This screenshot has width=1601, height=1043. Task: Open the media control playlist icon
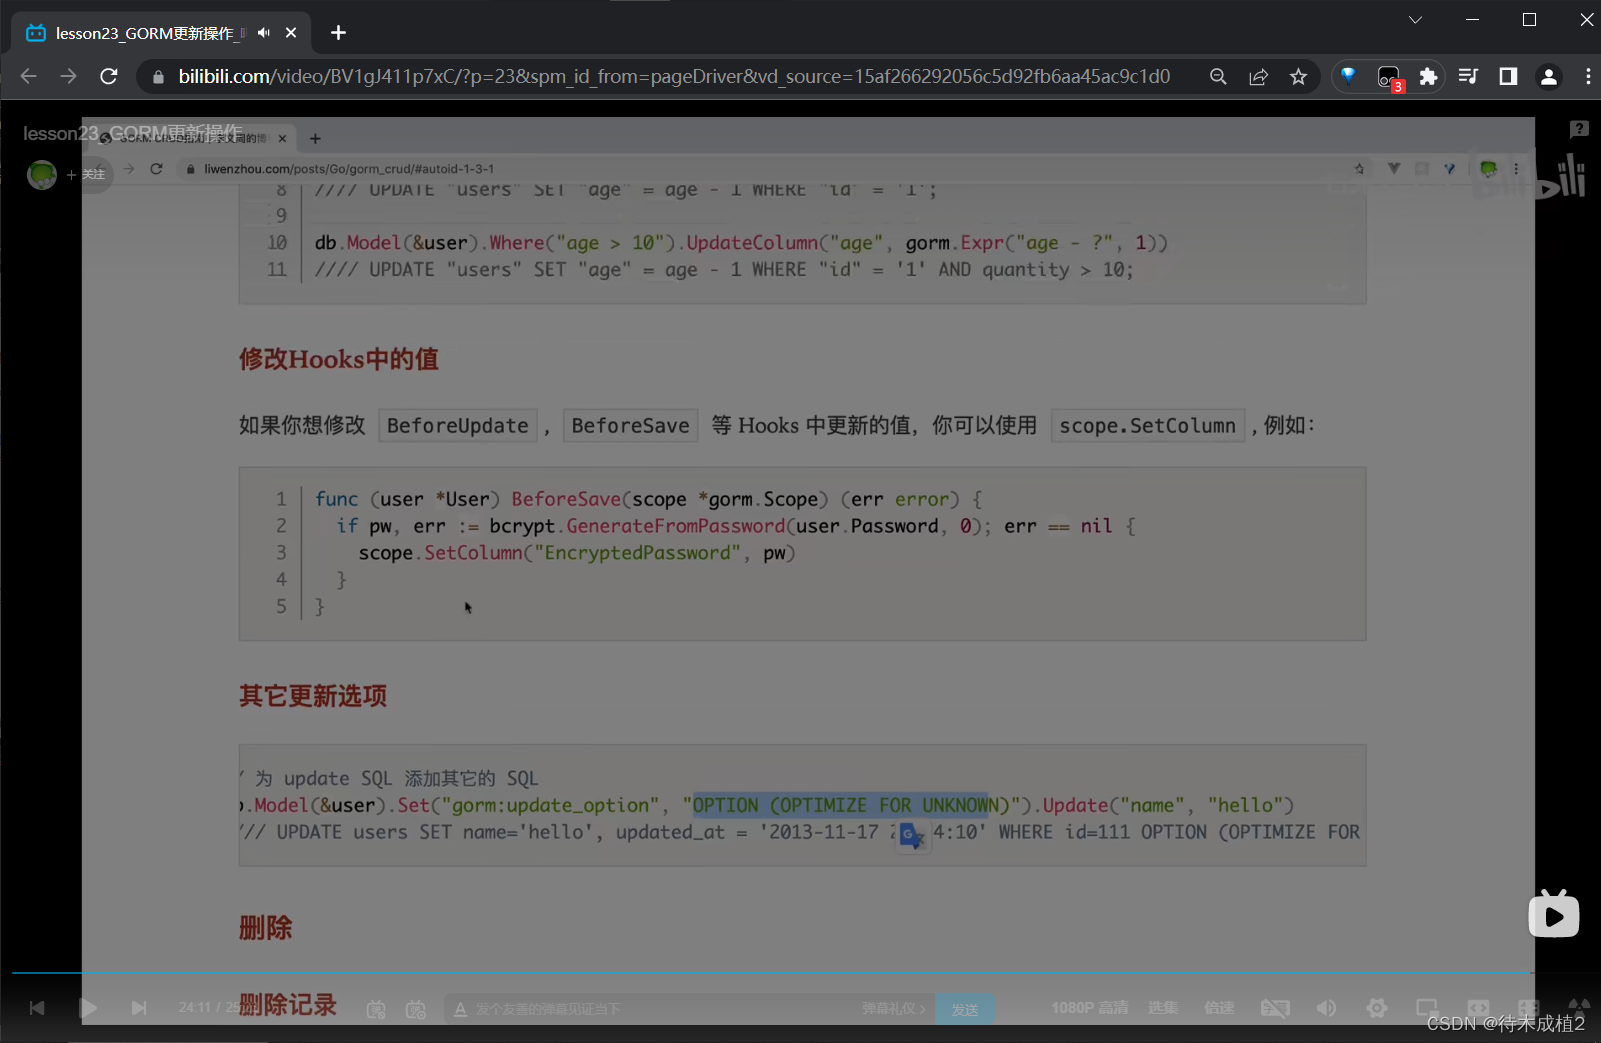[x=1468, y=77]
